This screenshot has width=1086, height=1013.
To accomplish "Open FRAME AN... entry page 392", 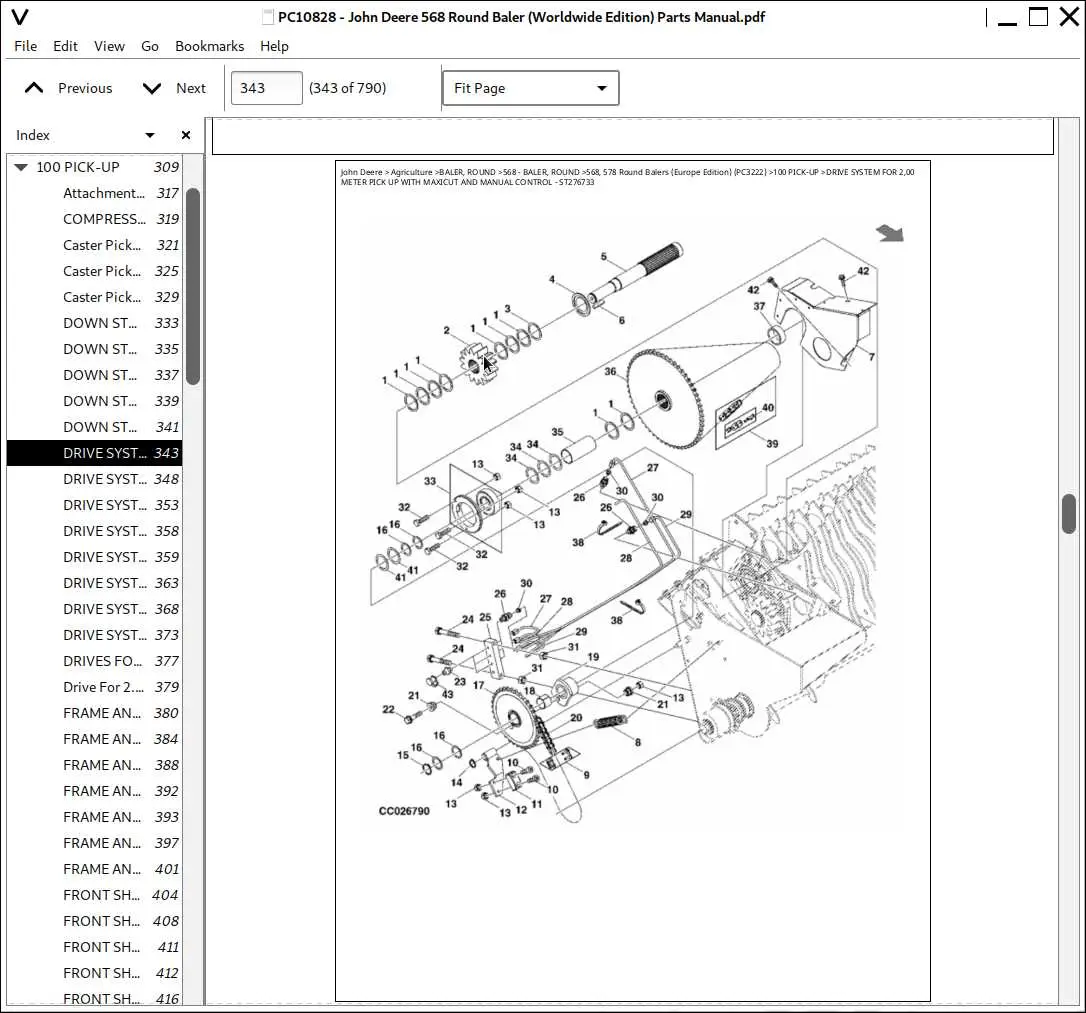I will coord(94,791).
